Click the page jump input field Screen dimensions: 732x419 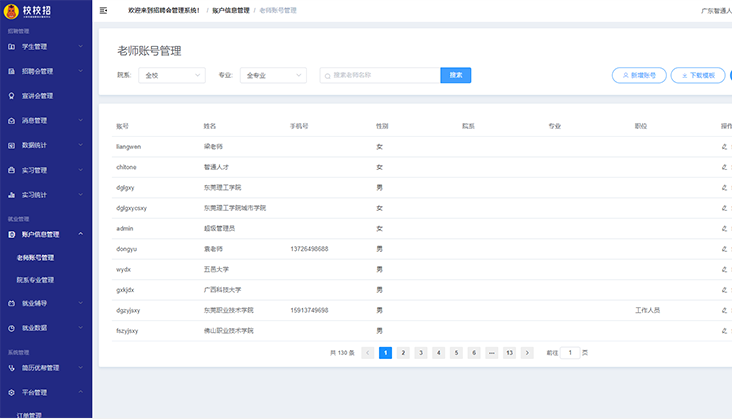570,353
